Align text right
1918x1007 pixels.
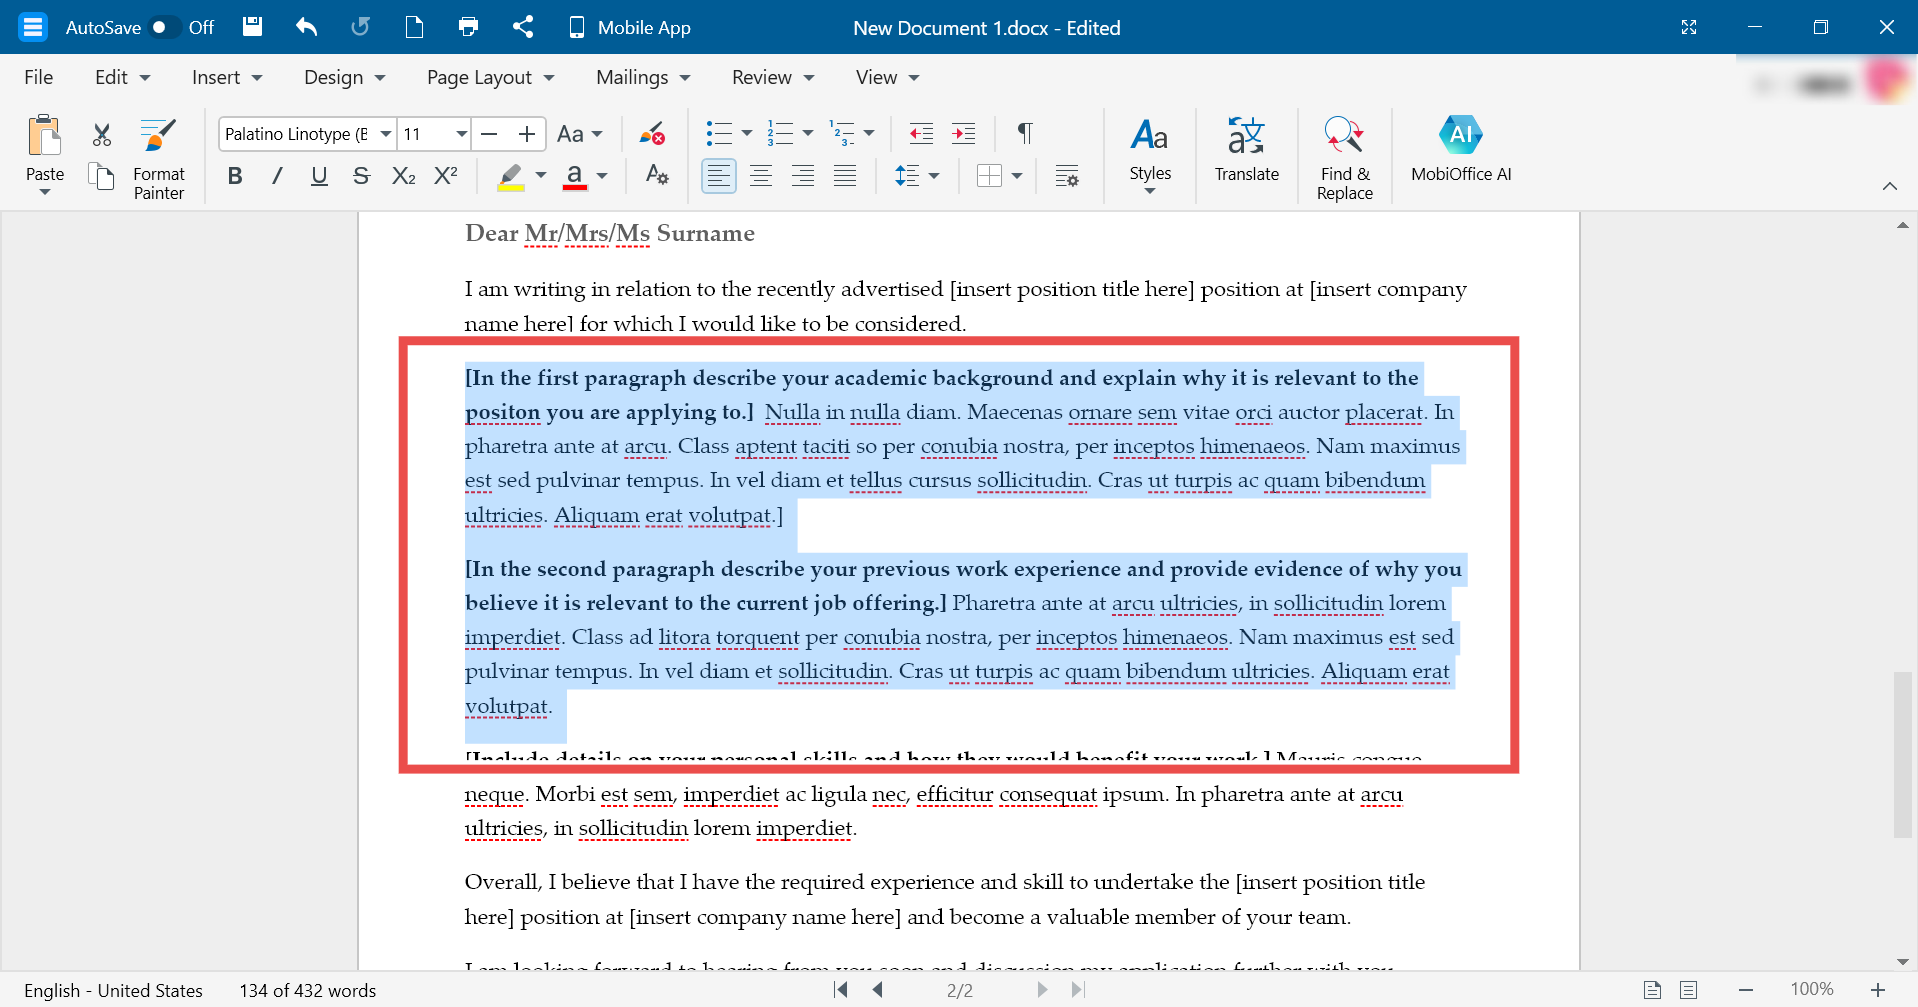[x=803, y=176]
